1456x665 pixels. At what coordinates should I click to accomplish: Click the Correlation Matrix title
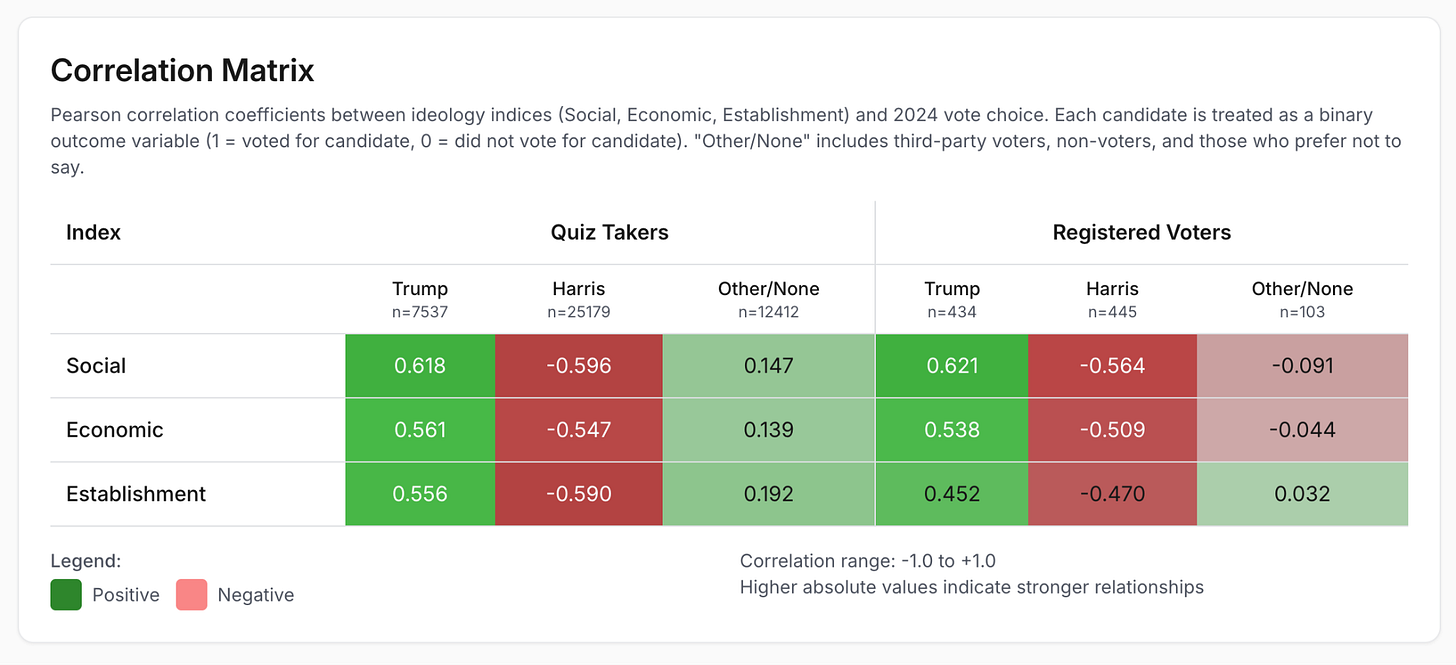click(182, 71)
